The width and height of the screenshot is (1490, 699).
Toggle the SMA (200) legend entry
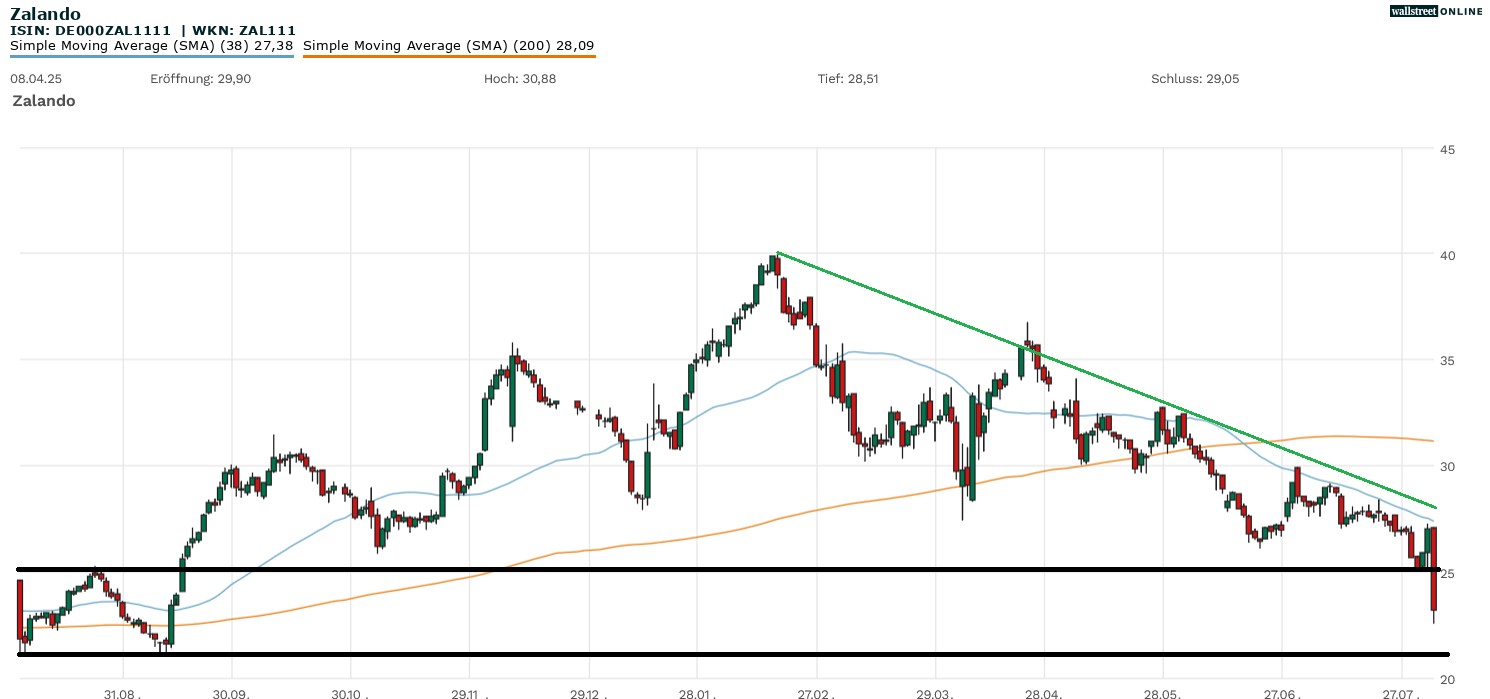(448, 46)
